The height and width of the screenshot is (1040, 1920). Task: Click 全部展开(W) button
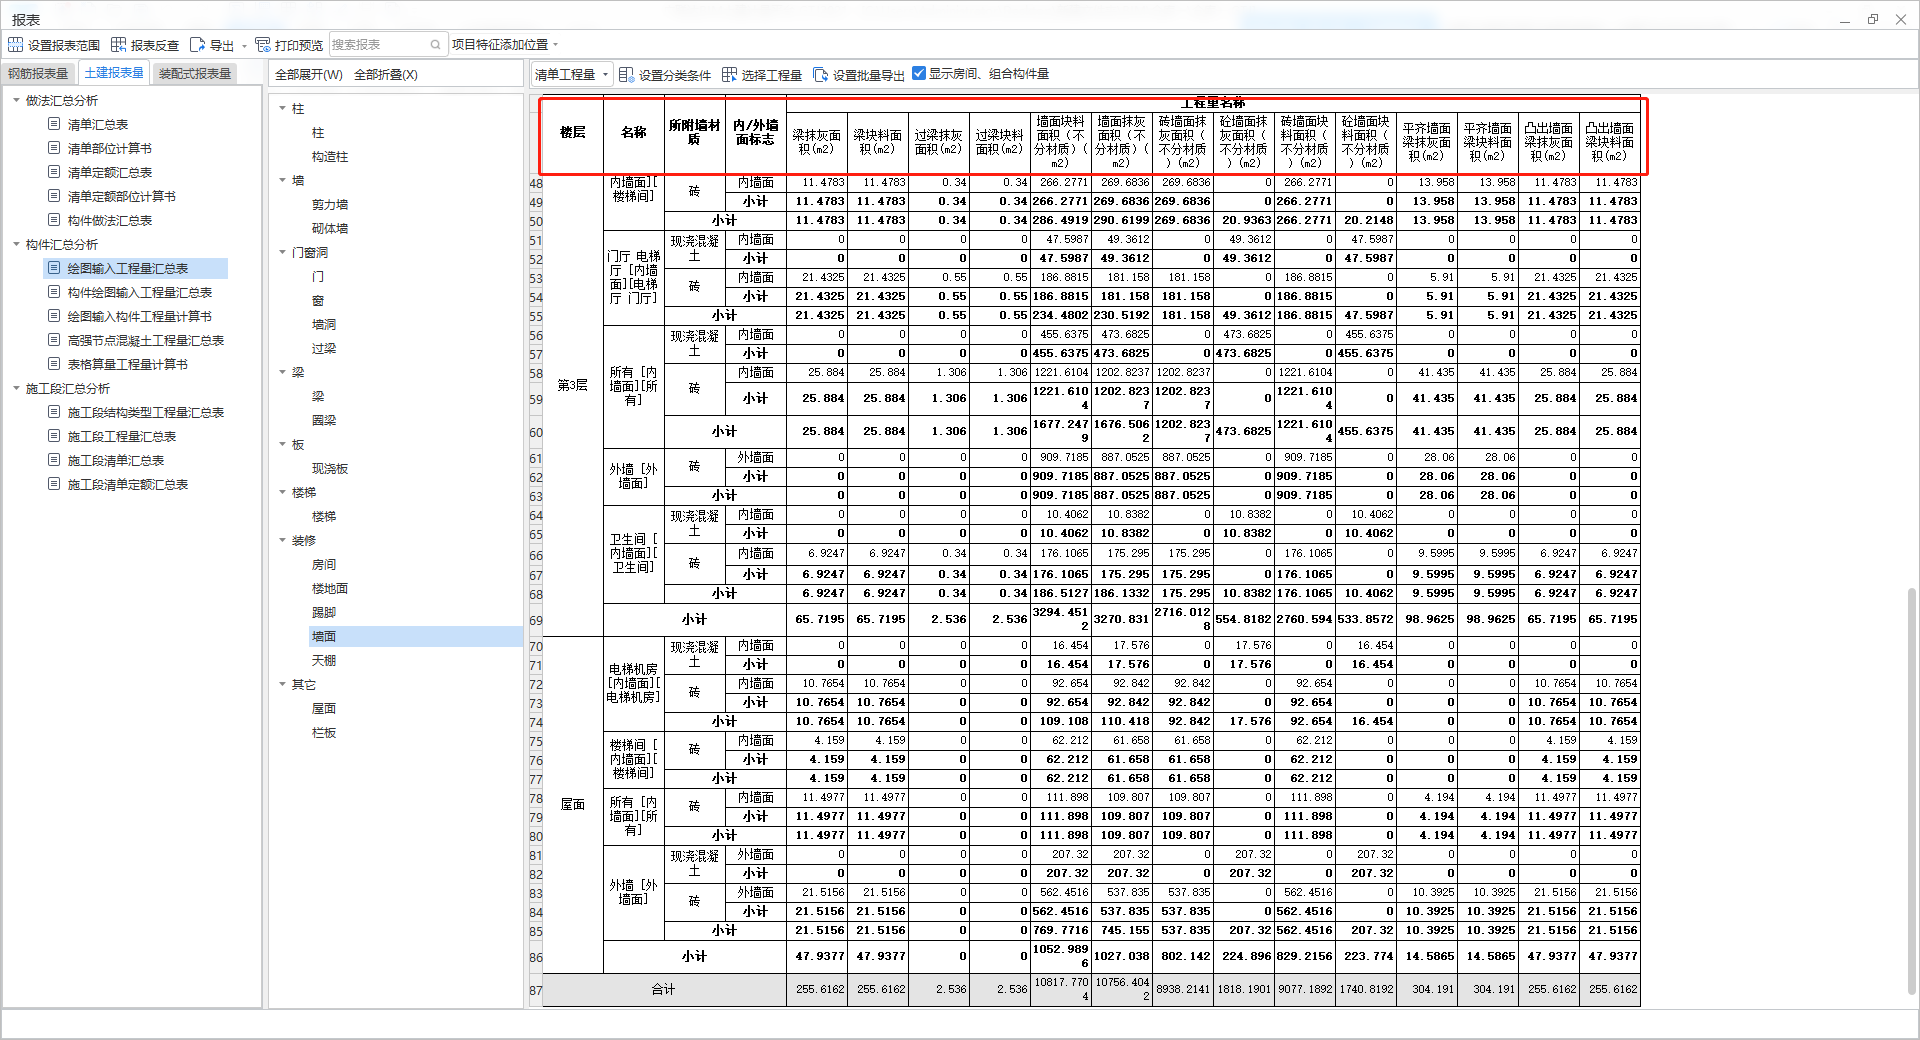pyautogui.click(x=309, y=75)
